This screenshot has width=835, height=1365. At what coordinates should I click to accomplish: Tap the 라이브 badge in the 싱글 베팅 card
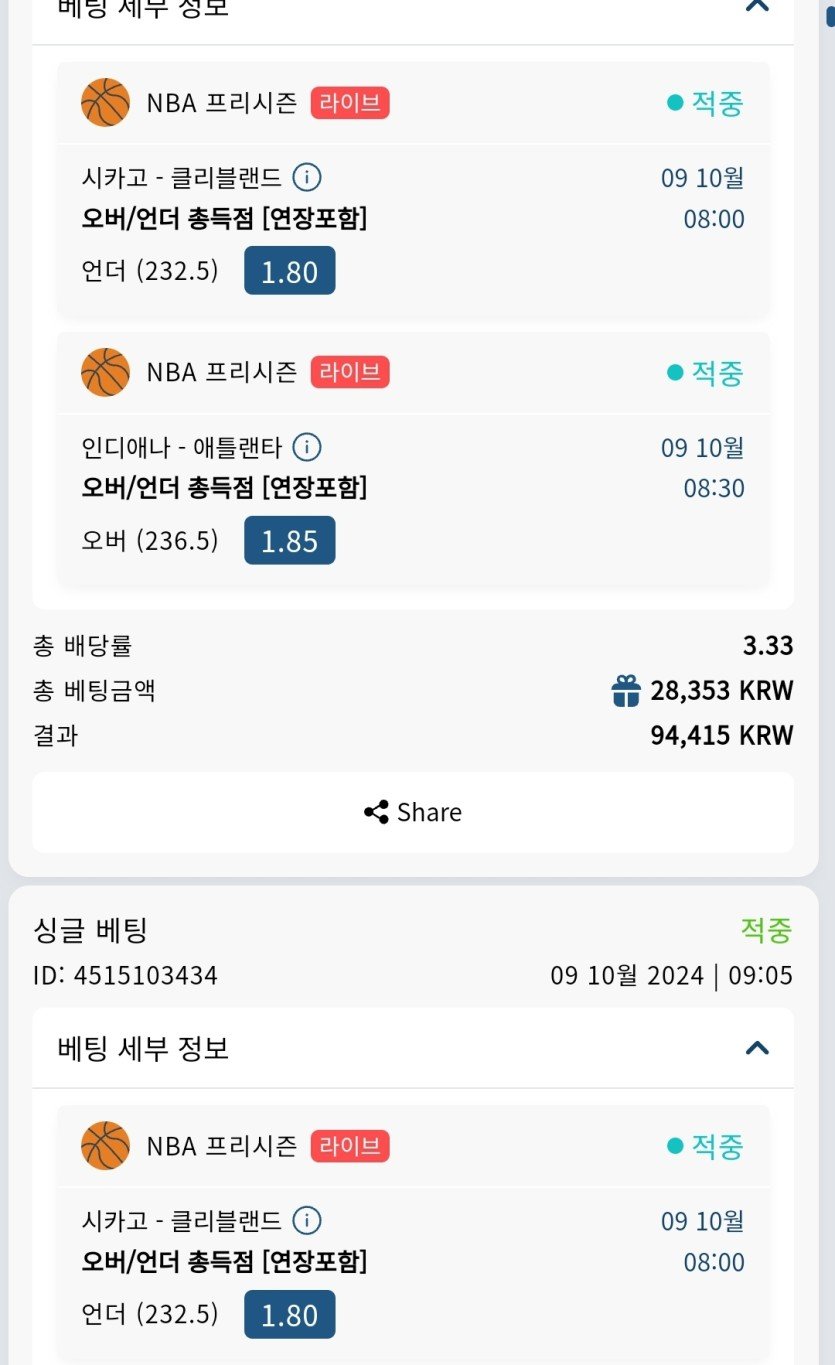click(x=349, y=1146)
